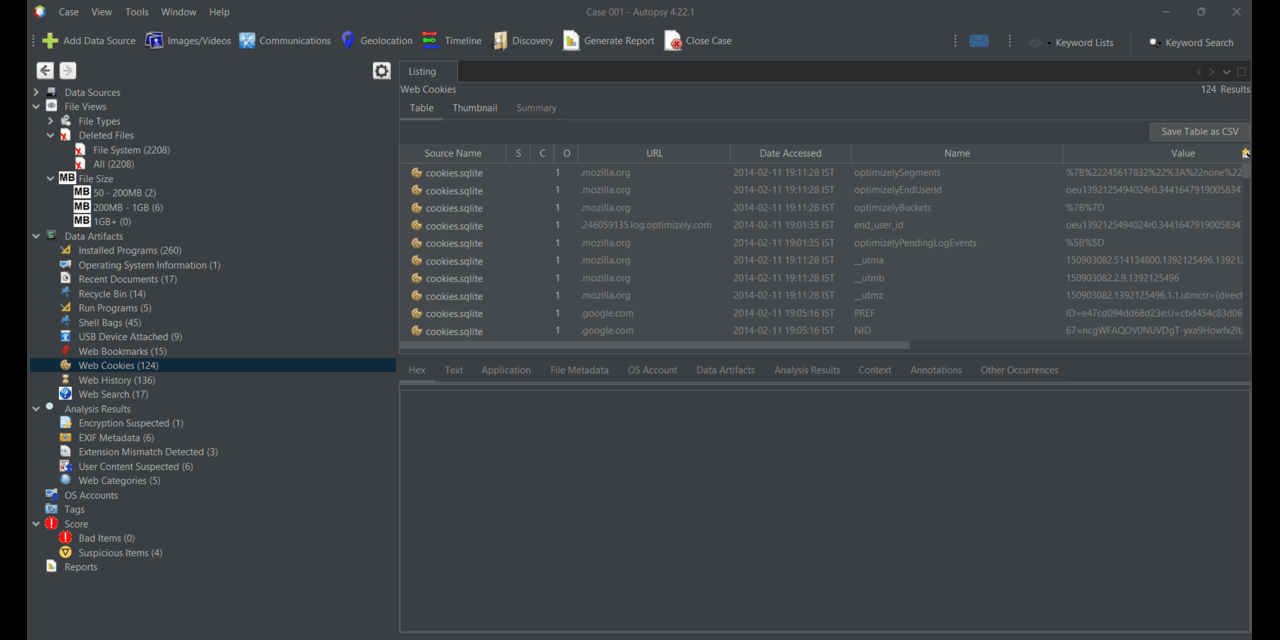The width and height of the screenshot is (1280, 640).
Task: Click the back navigation arrow
Action: click(45, 70)
